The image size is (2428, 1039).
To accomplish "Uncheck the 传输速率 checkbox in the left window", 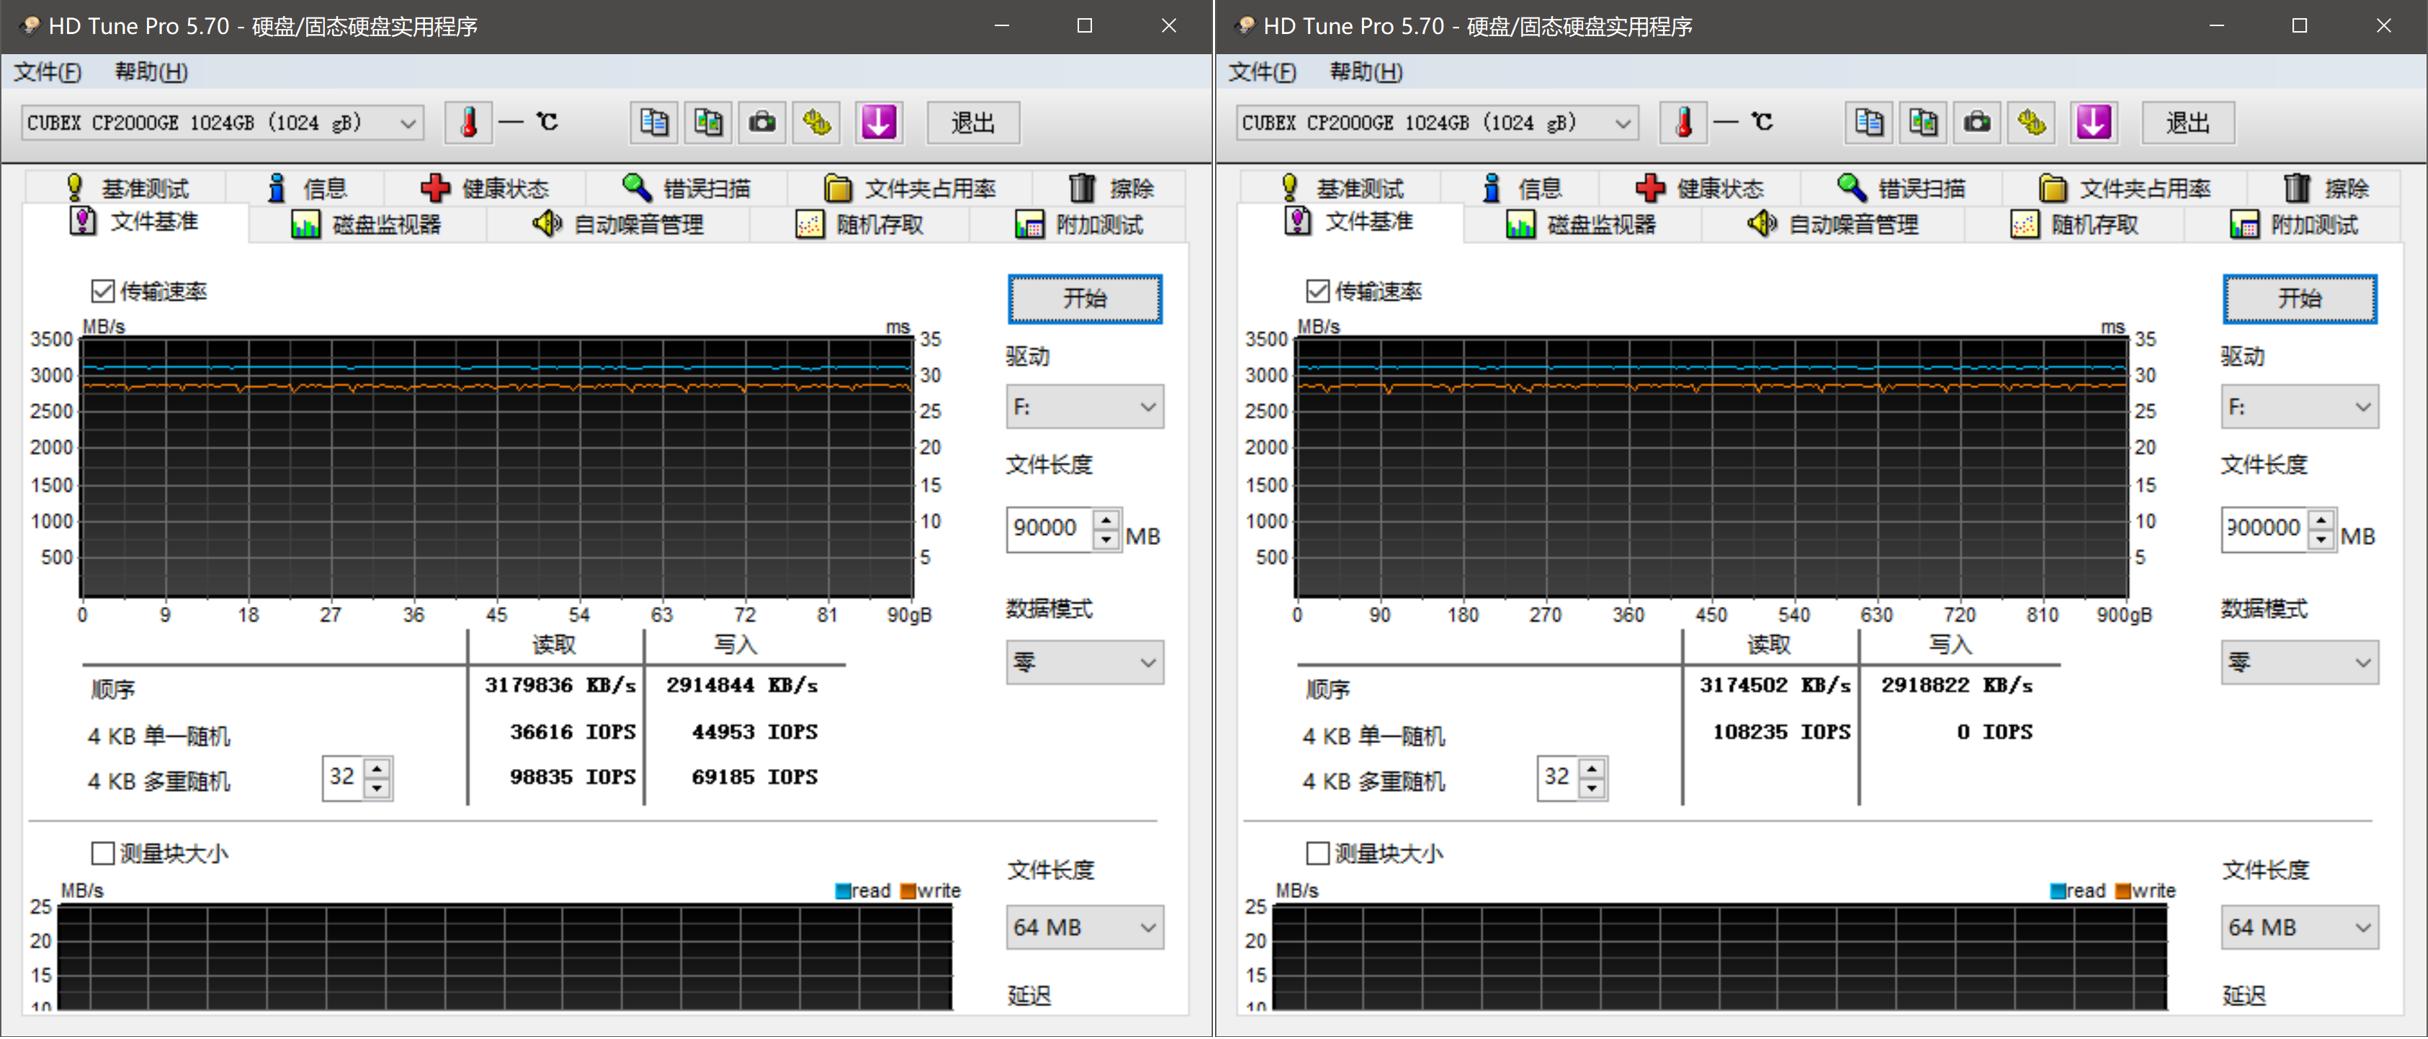I will coord(103,291).
